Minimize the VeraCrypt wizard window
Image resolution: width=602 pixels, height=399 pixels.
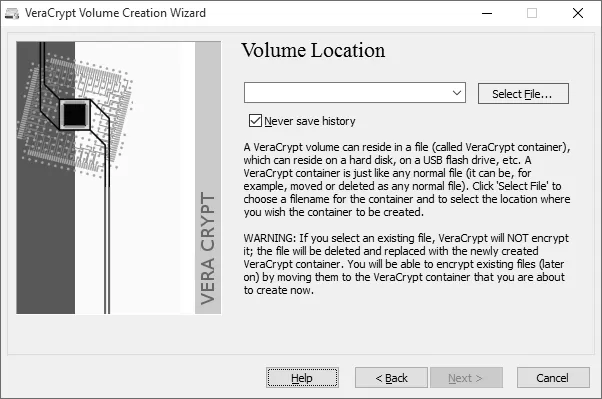[x=487, y=13]
